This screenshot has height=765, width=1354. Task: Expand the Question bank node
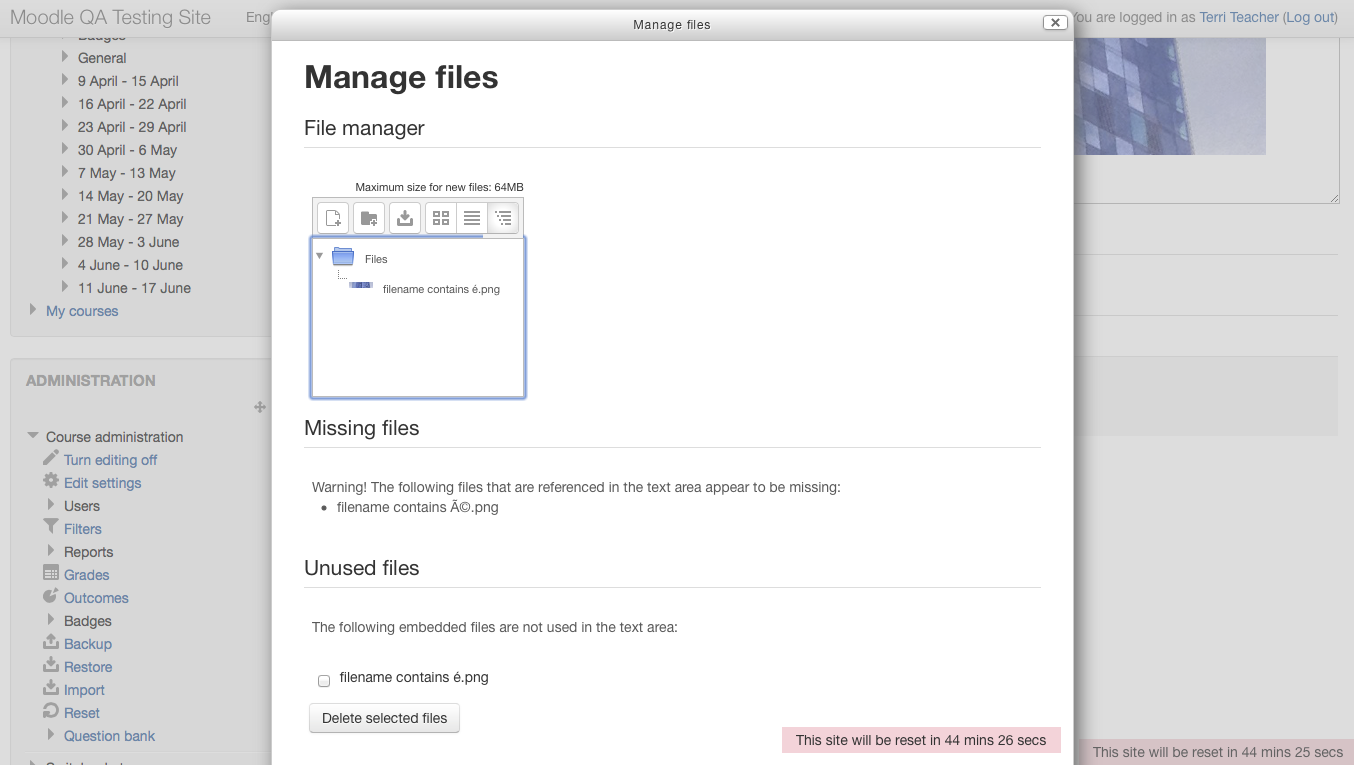pyautogui.click(x=51, y=735)
